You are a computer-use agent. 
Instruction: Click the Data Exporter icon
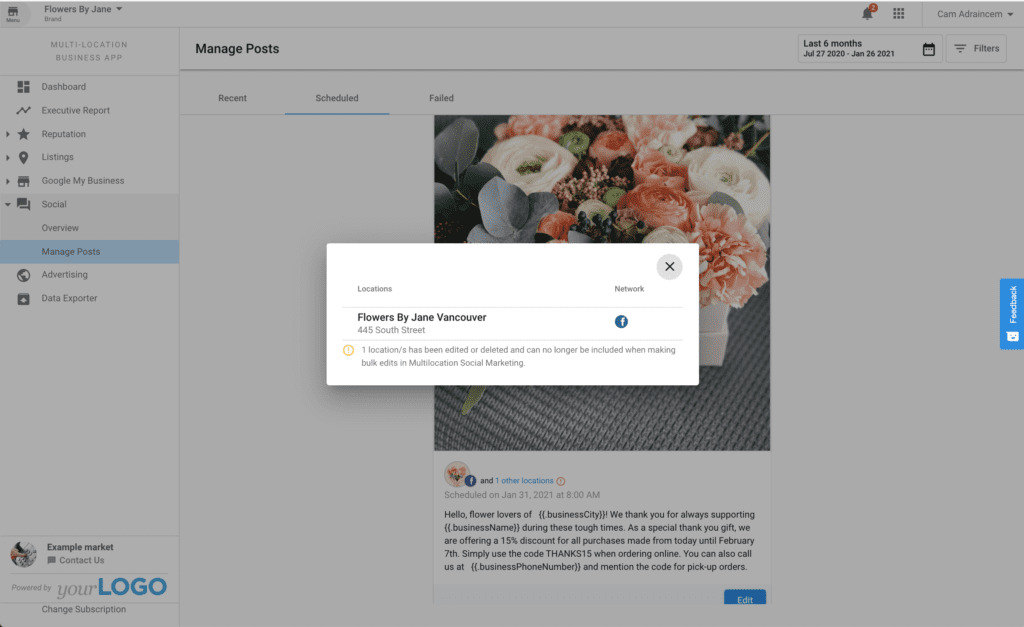[x=24, y=299]
